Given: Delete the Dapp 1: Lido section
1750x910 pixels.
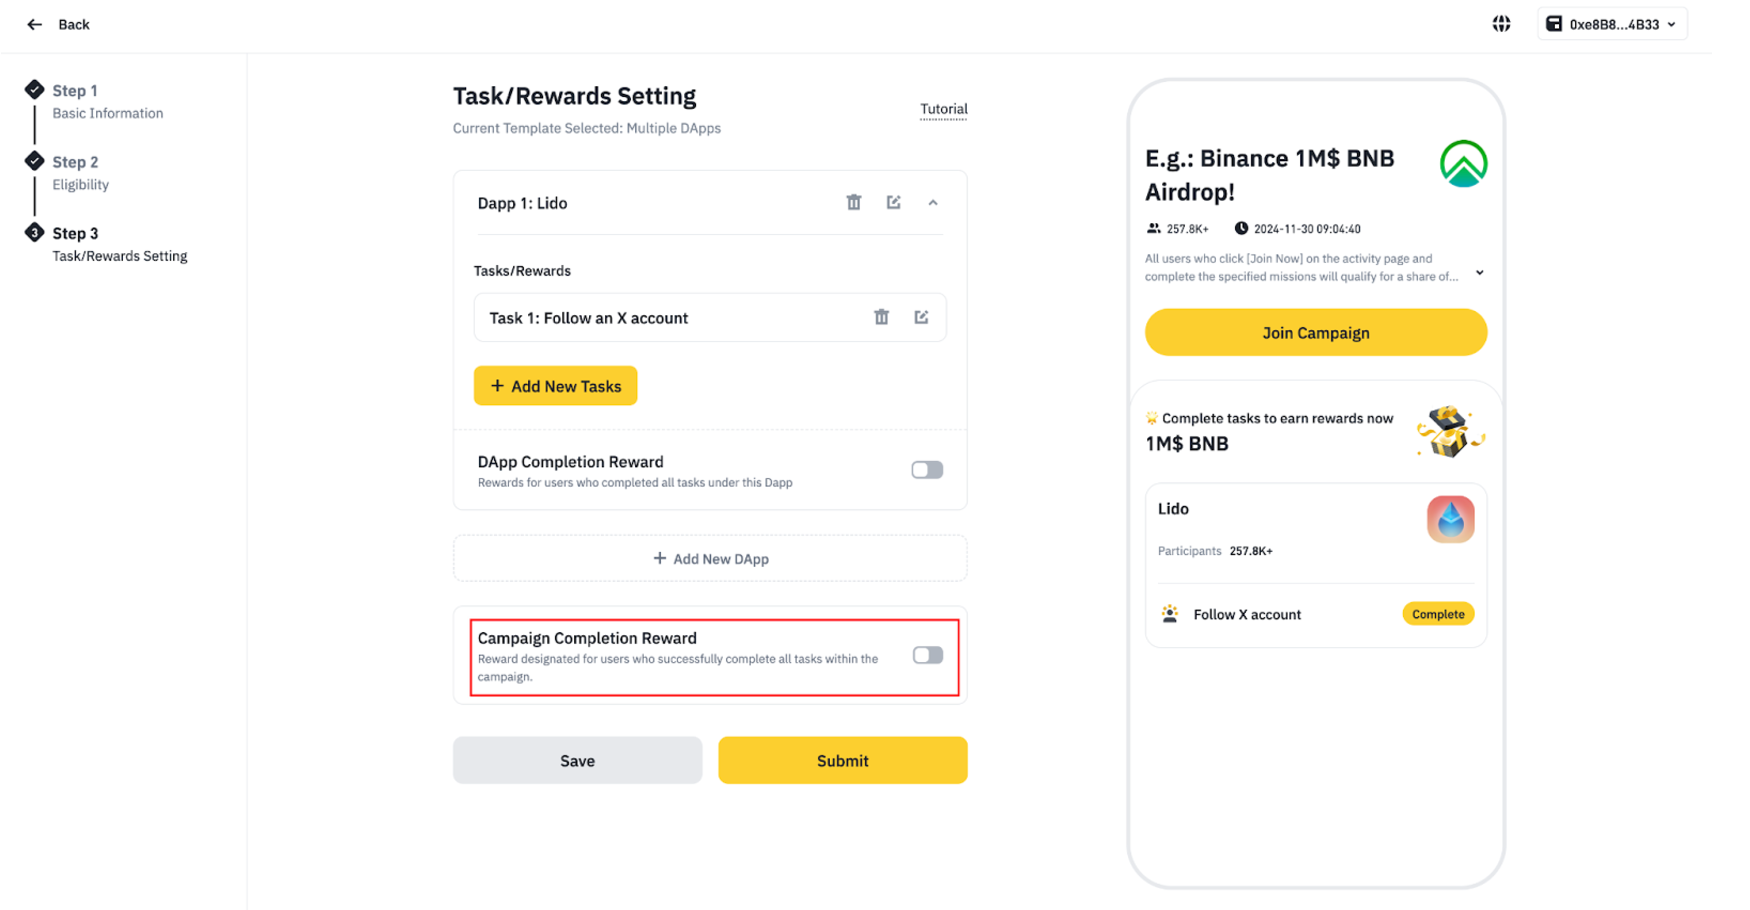Looking at the screenshot, I should tap(854, 202).
